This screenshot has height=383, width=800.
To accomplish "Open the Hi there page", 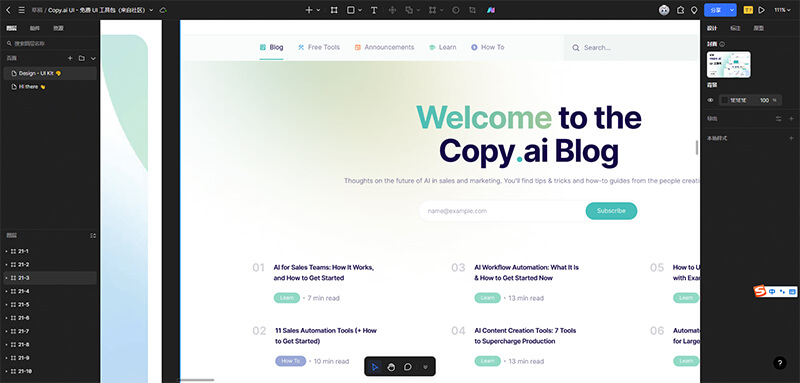I will point(49,87).
